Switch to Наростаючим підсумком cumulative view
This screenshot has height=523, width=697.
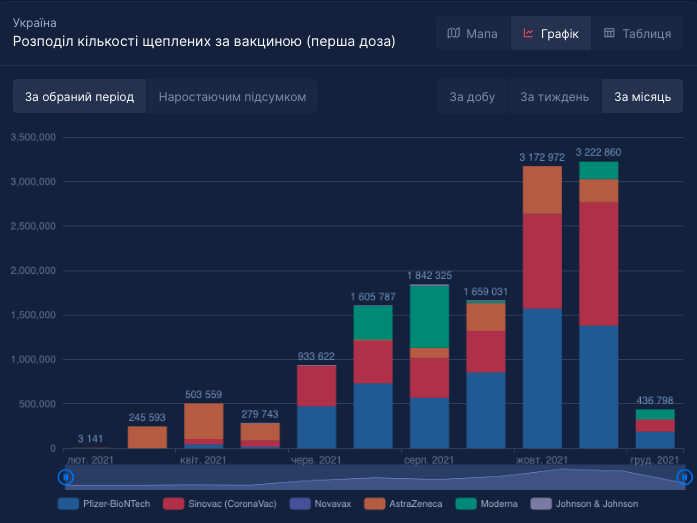pos(232,97)
